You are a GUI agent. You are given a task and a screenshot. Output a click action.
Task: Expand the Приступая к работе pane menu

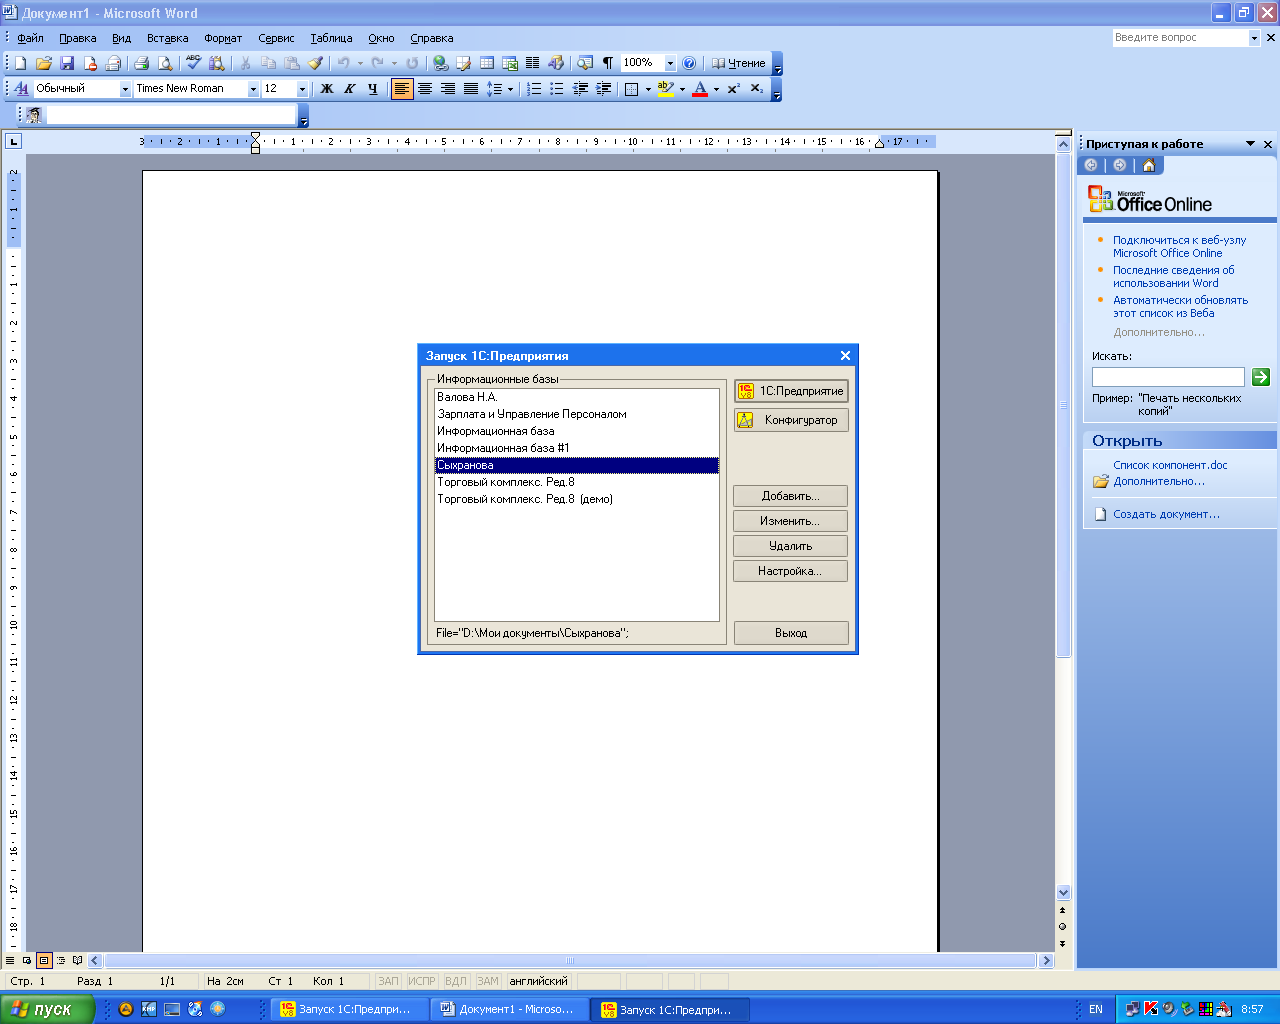coord(1250,144)
